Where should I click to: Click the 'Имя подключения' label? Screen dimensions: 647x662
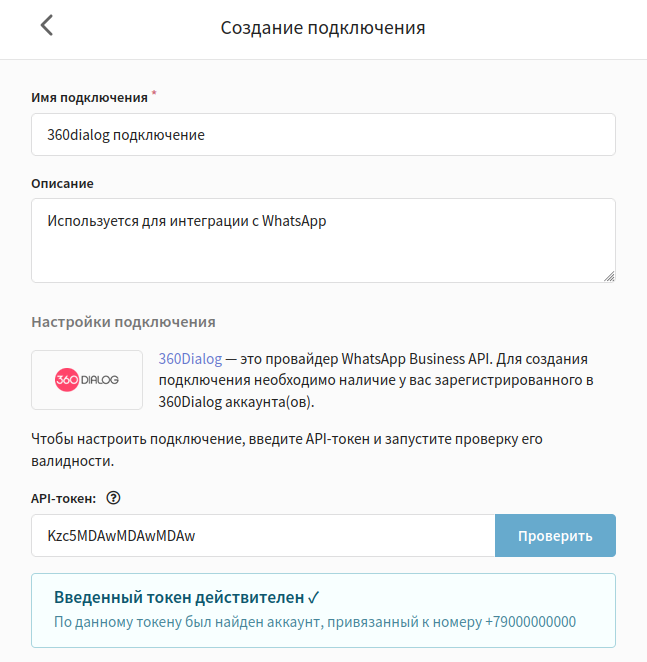[x=90, y=98]
